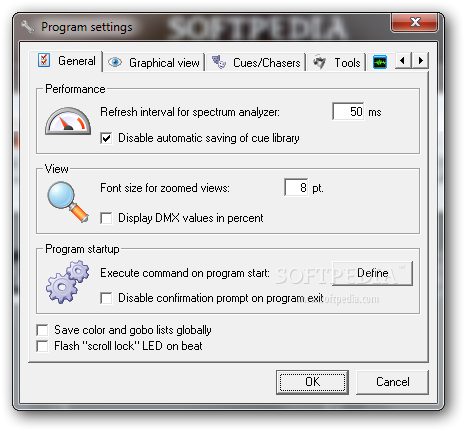The image size is (465, 431).
Task: Check Disable confirmation prompt on program exit
Action: [106, 298]
